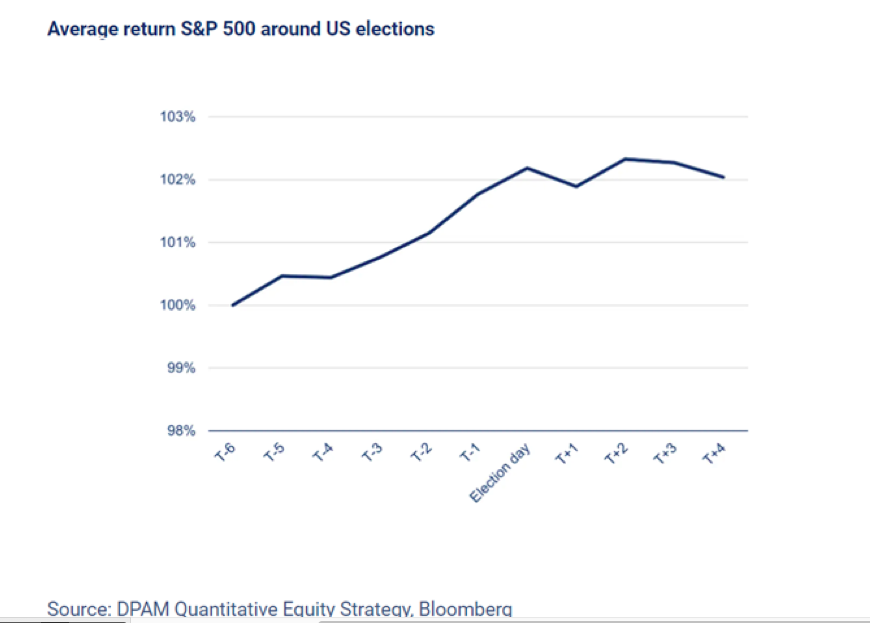Click the line's starting point at T-6
The height and width of the screenshot is (623, 870).
coord(233,305)
